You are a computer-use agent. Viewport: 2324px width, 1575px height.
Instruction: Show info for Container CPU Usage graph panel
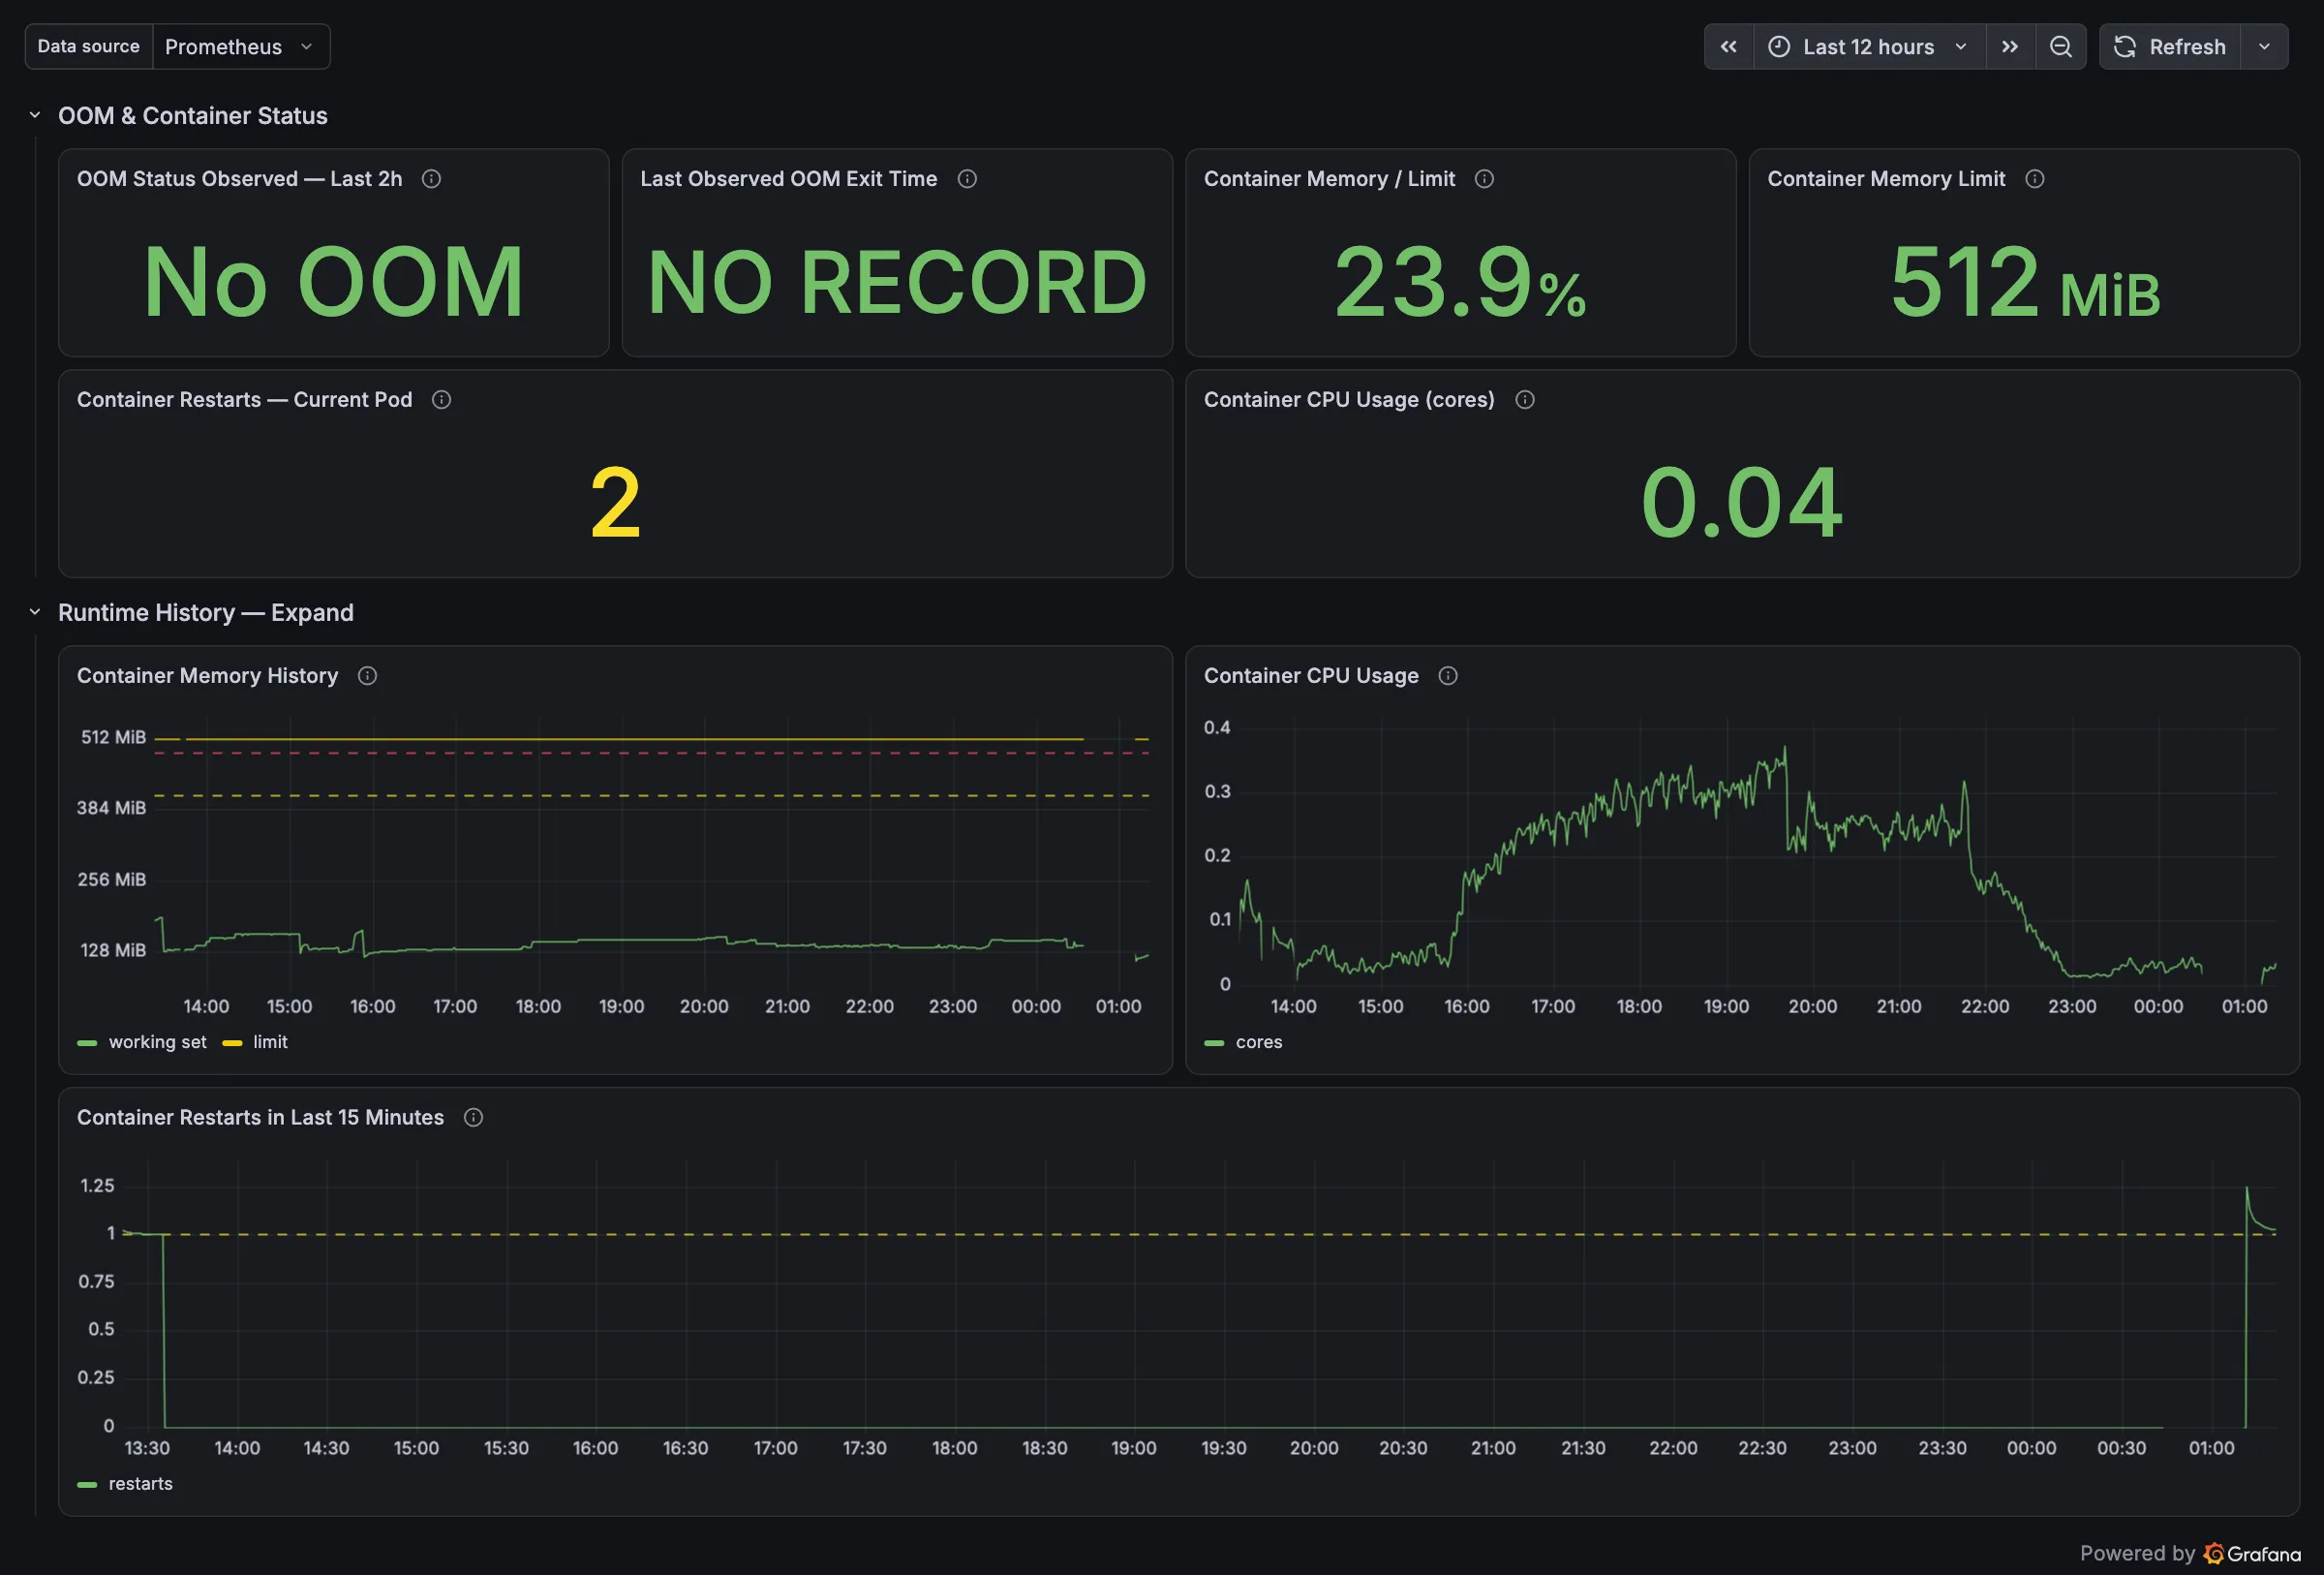pos(1448,676)
